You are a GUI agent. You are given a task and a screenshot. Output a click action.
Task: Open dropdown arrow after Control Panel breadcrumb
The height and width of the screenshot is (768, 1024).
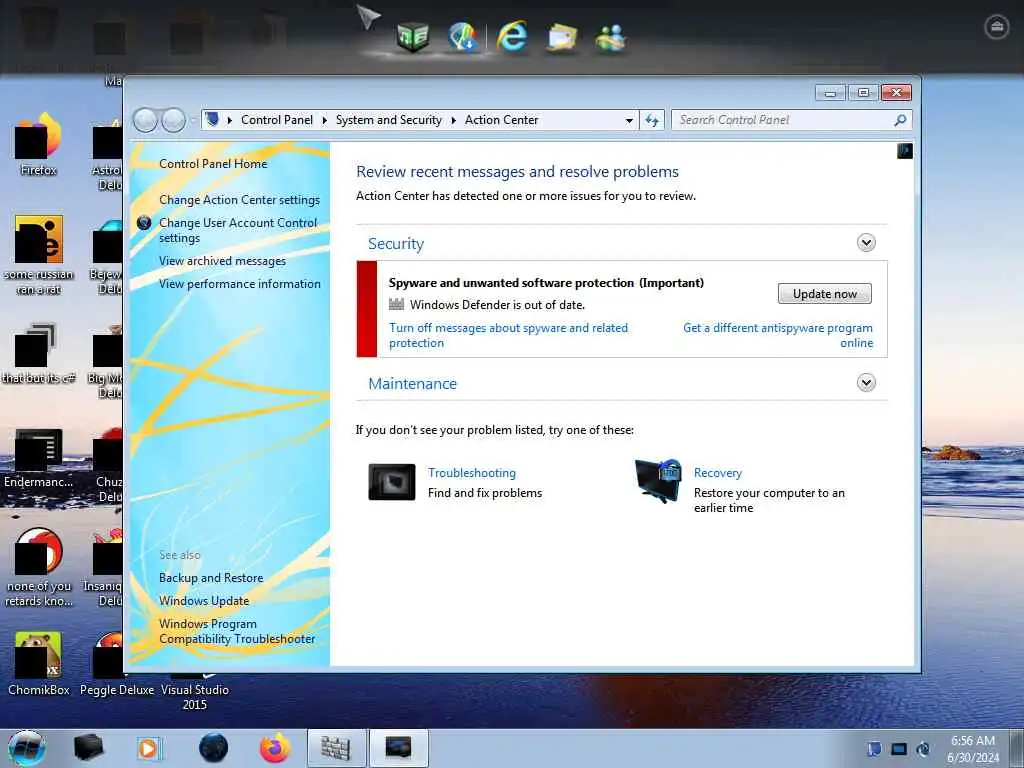[x=324, y=120]
